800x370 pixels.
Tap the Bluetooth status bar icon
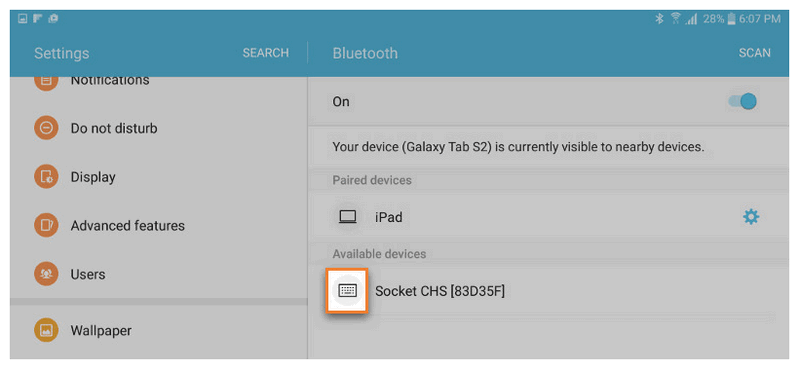[x=659, y=19]
